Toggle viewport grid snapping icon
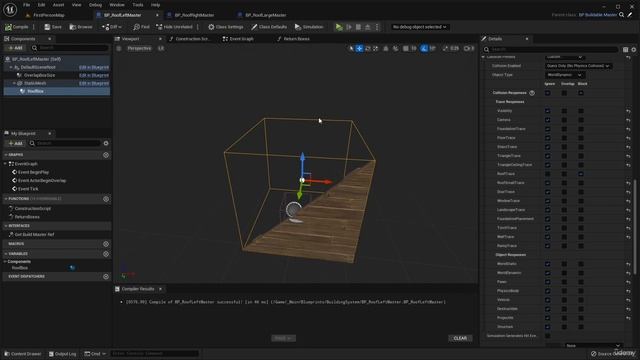640x360 pixels. tap(405, 49)
